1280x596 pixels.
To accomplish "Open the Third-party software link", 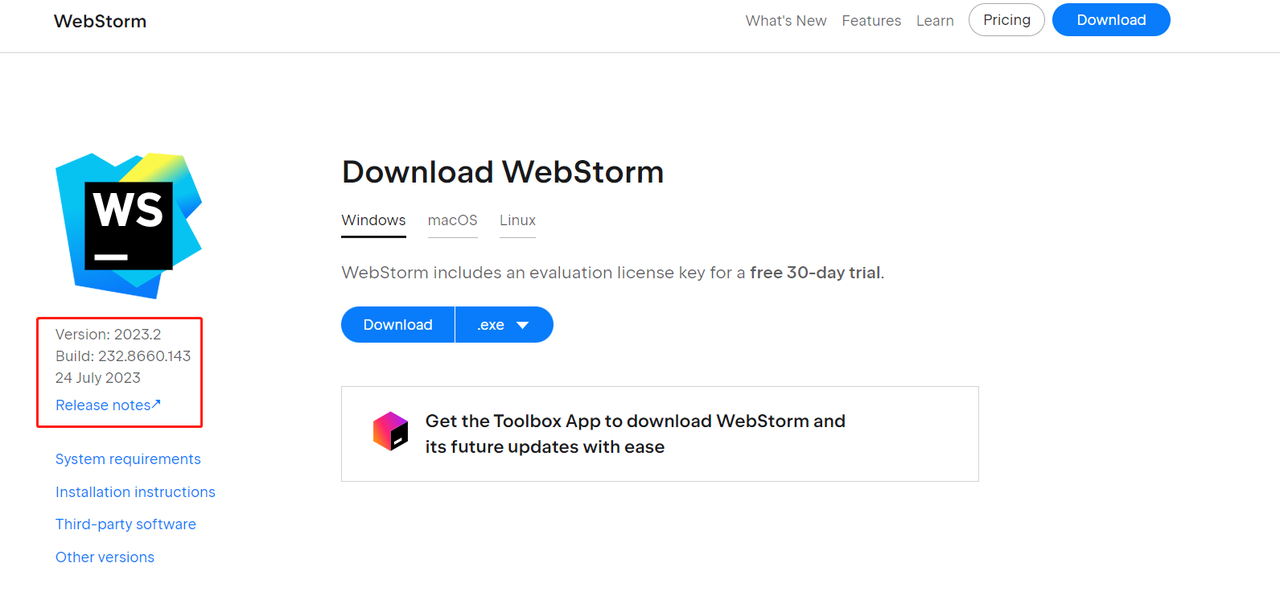I will pyautogui.click(x=125, y=524).
